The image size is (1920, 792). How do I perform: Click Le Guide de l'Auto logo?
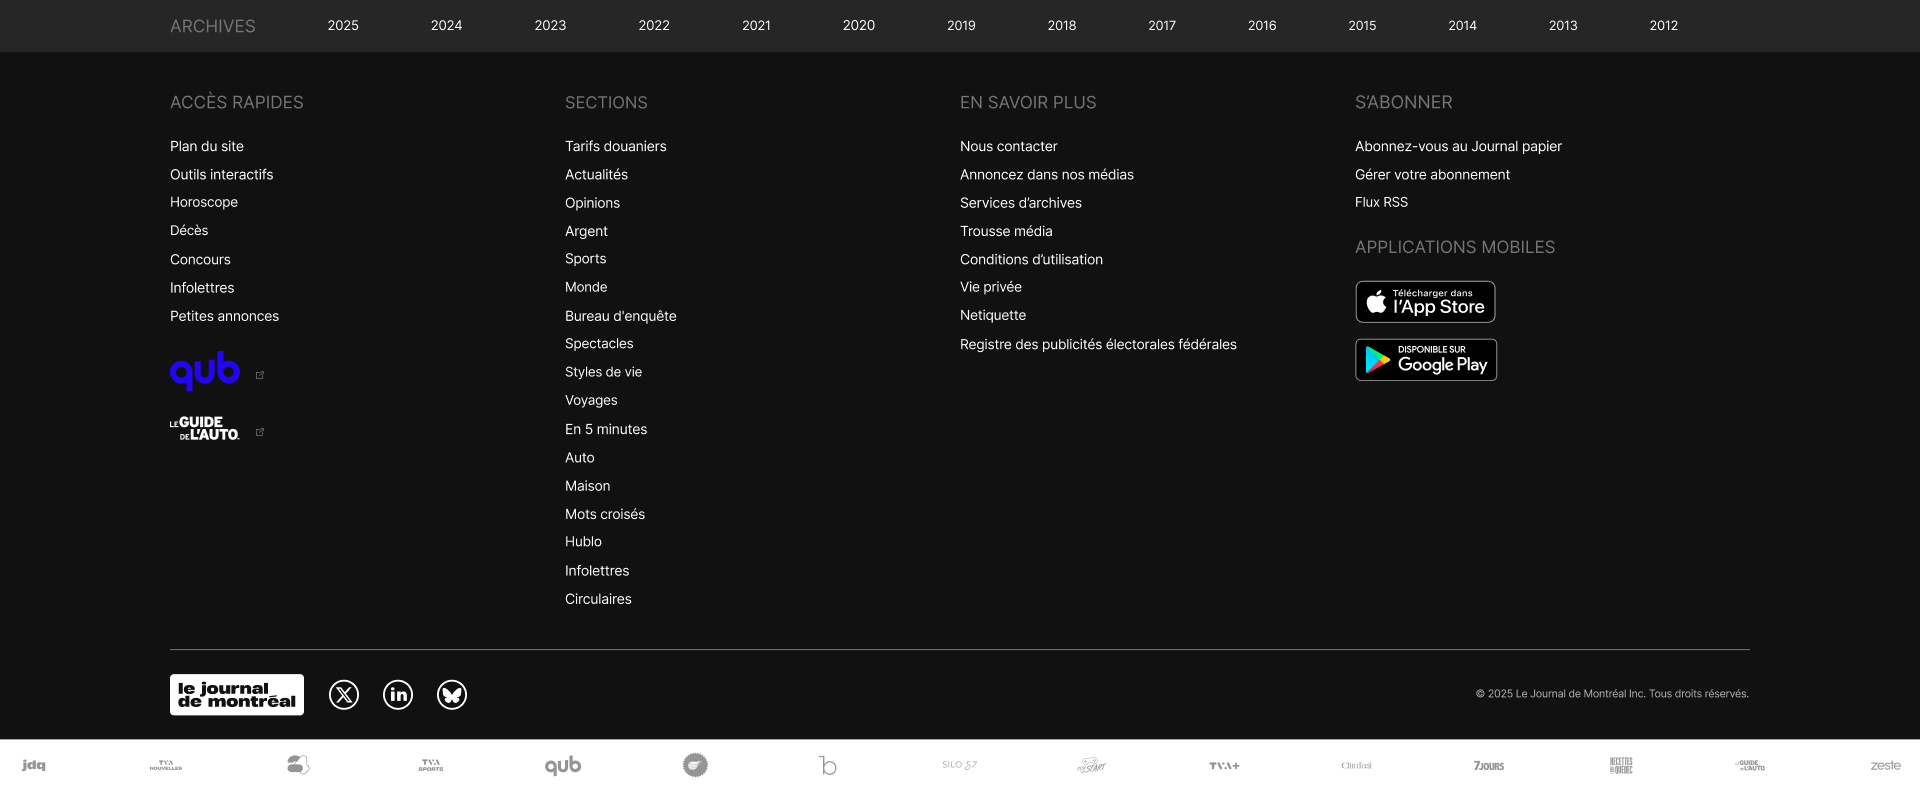(x=205, y=429)
